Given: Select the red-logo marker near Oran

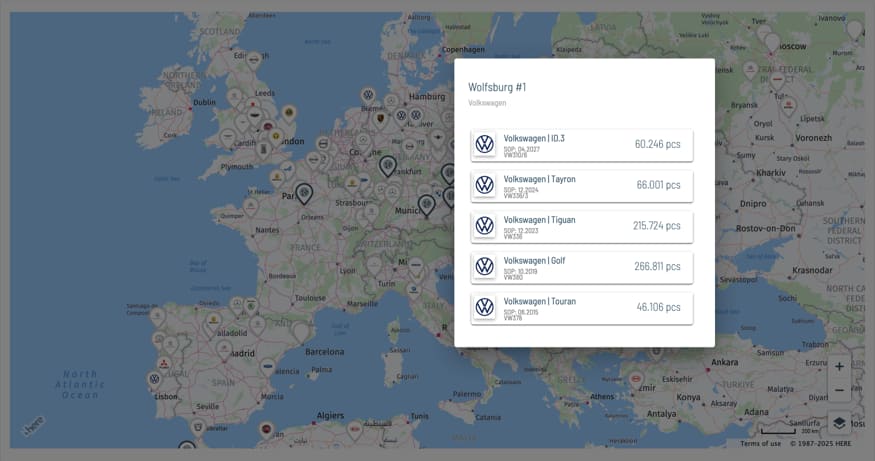Looking at the screenshot, I should coord(267,430).
